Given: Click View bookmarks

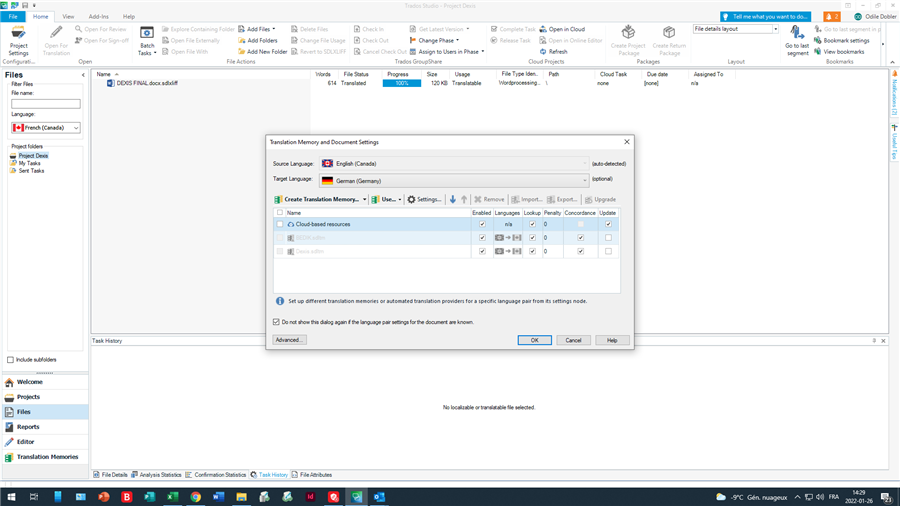Looking at the screenshot, I should pos(839,52).
